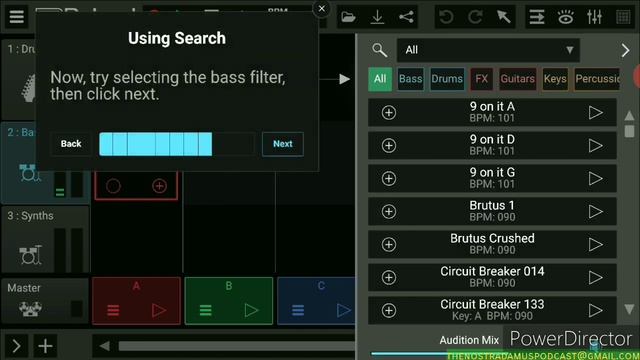Expand the bottom-left chevron panel
The height and width of the screenshot is (360, 640).
(16, 346)
